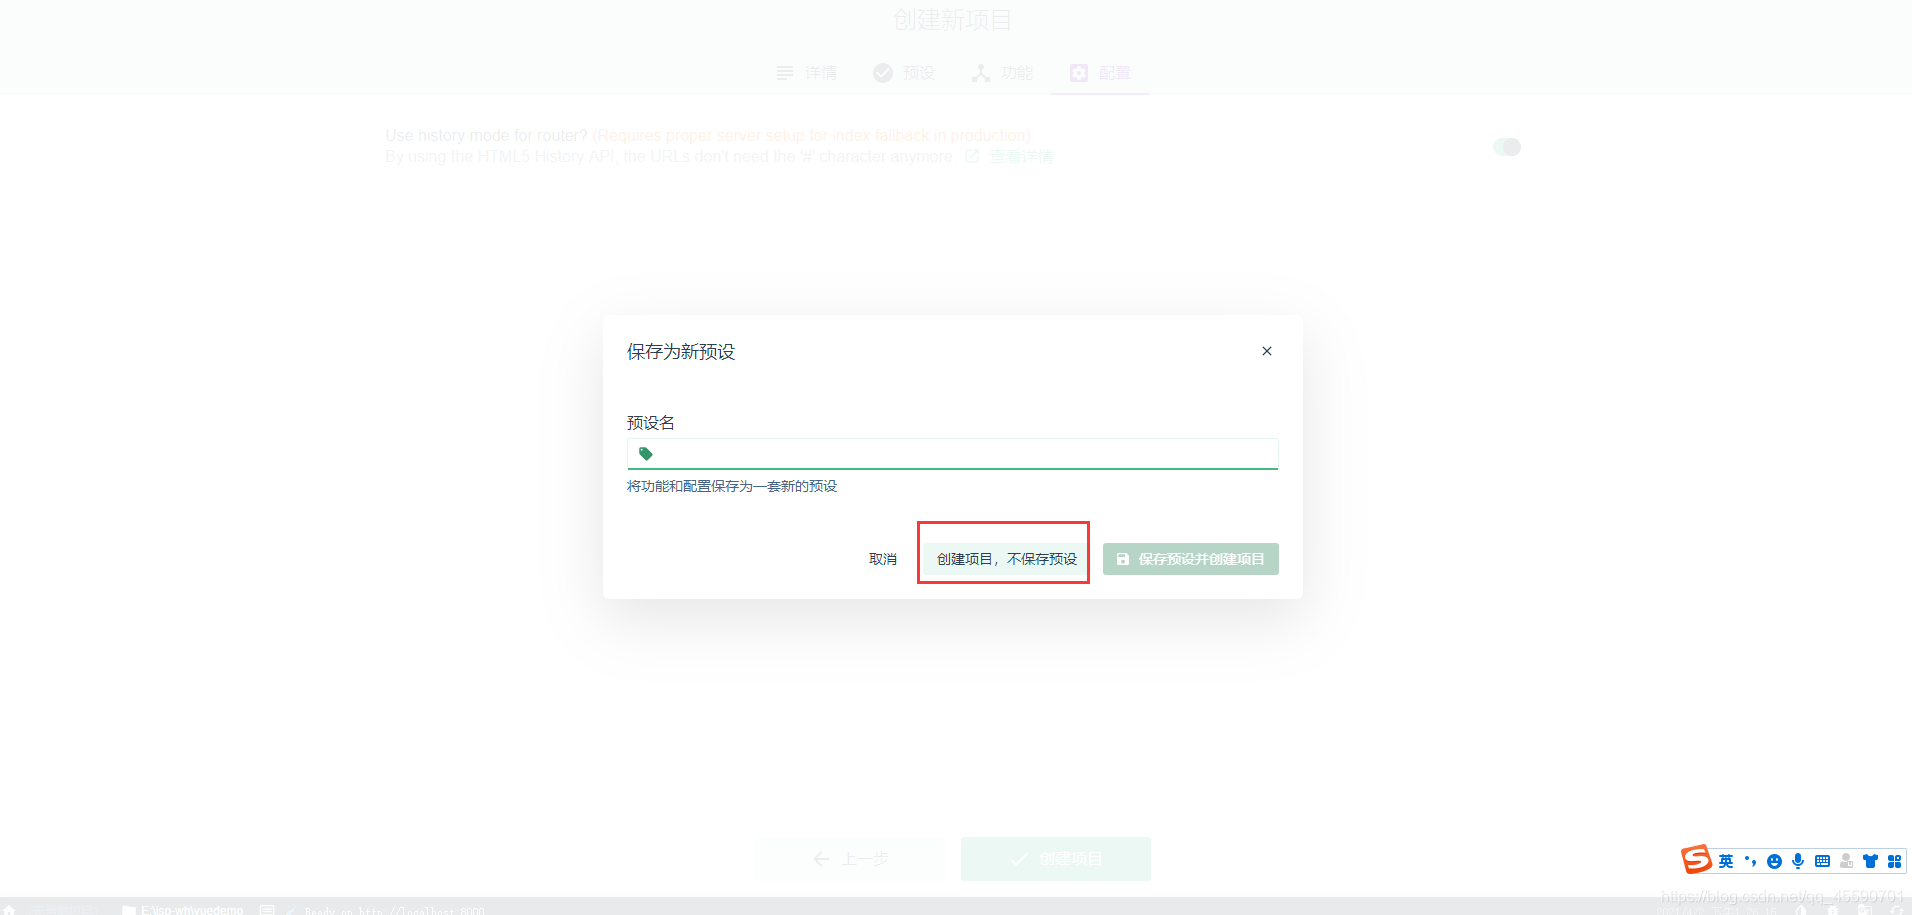The image size is (1912, 915).
Task: Toggle the 英 language mode in Sogou bar
Action: 1726,861
